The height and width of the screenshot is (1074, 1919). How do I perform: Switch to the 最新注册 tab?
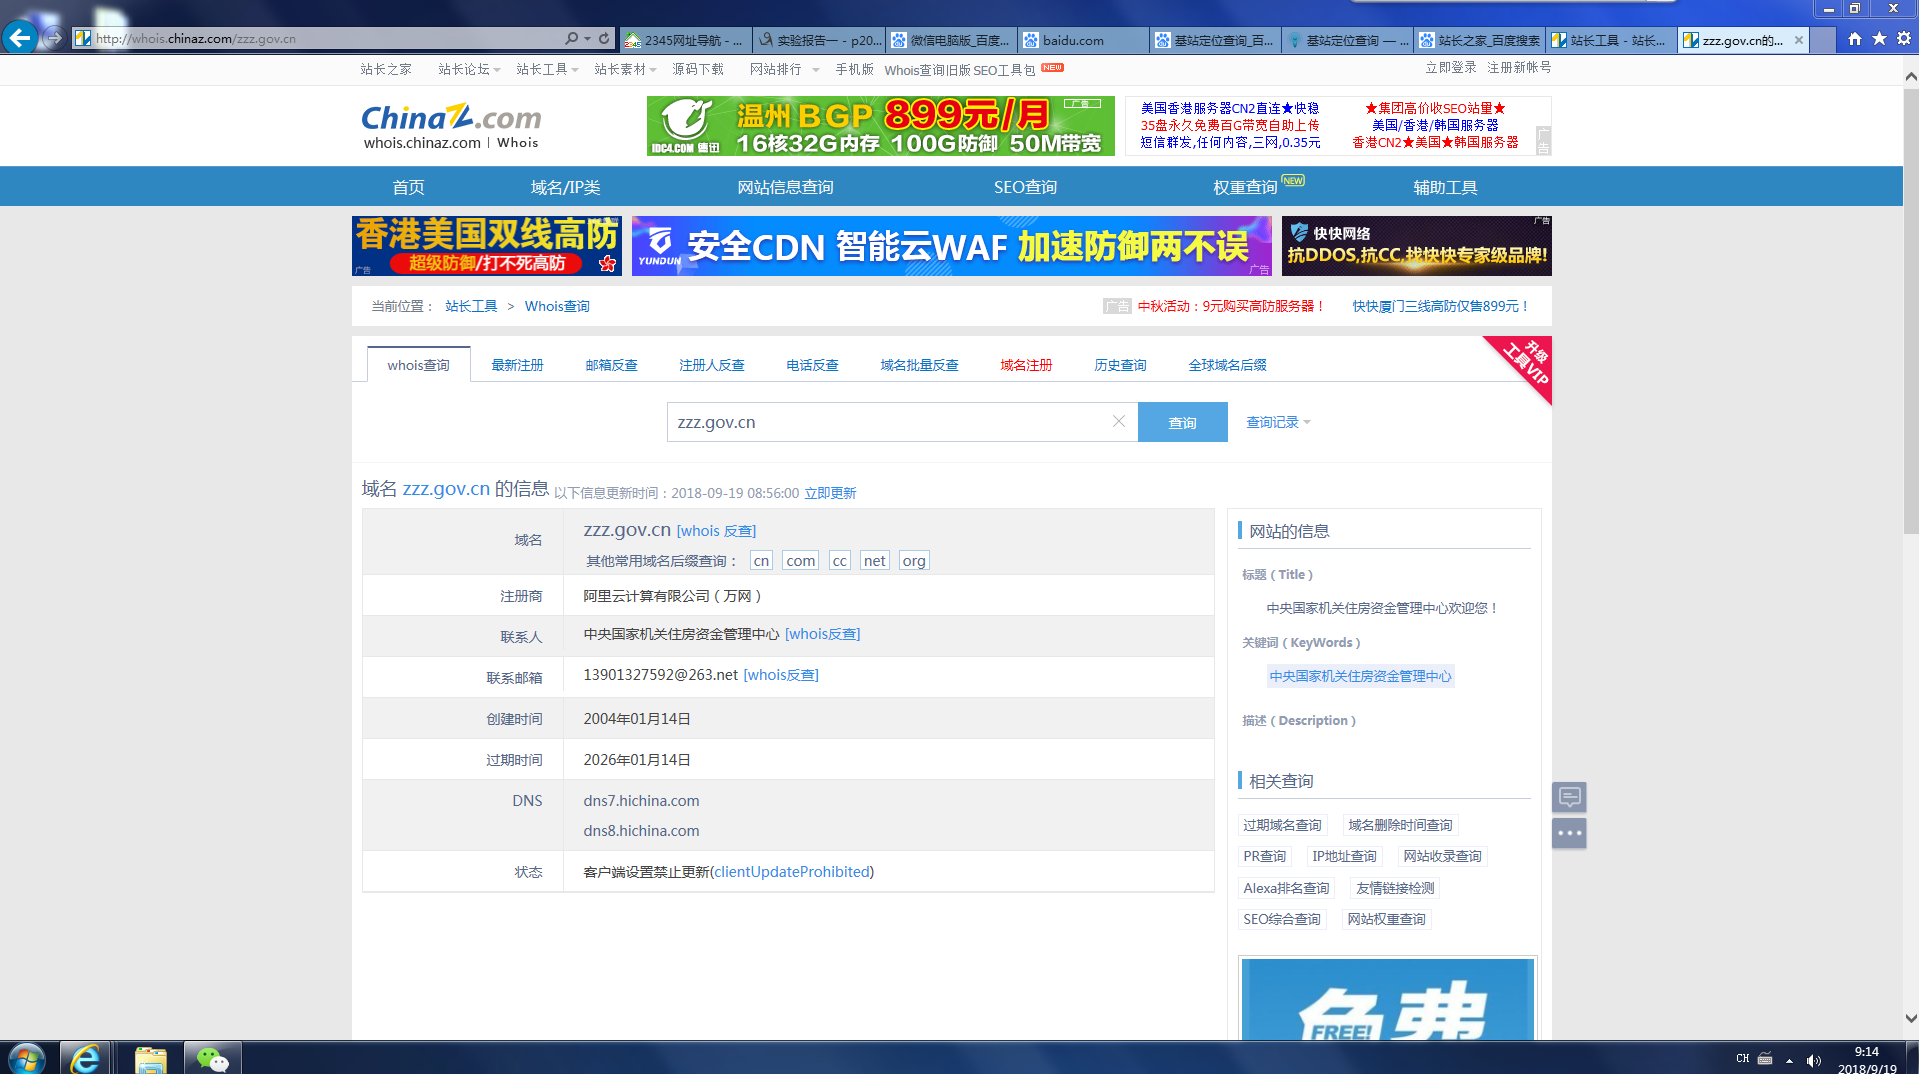(x=517, y=365)
